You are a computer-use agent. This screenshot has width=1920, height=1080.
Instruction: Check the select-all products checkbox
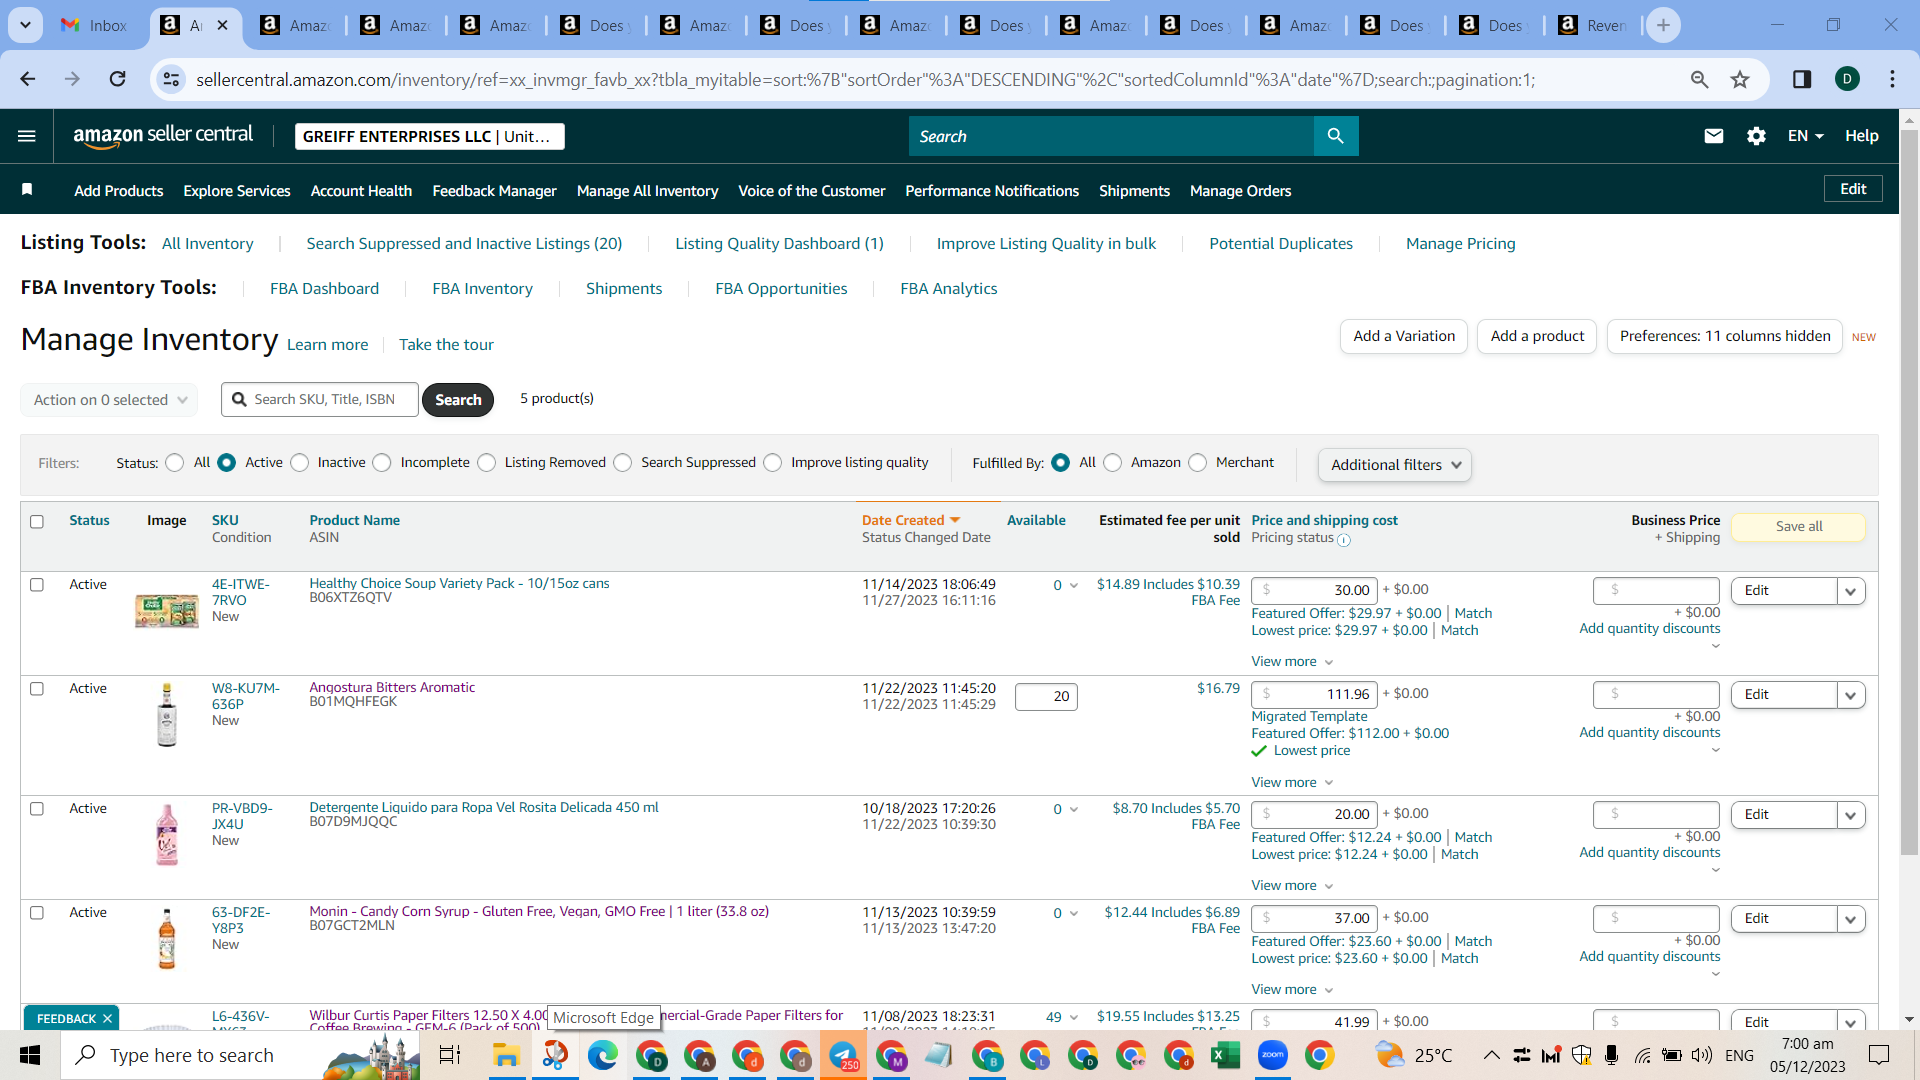coord(37,521)
